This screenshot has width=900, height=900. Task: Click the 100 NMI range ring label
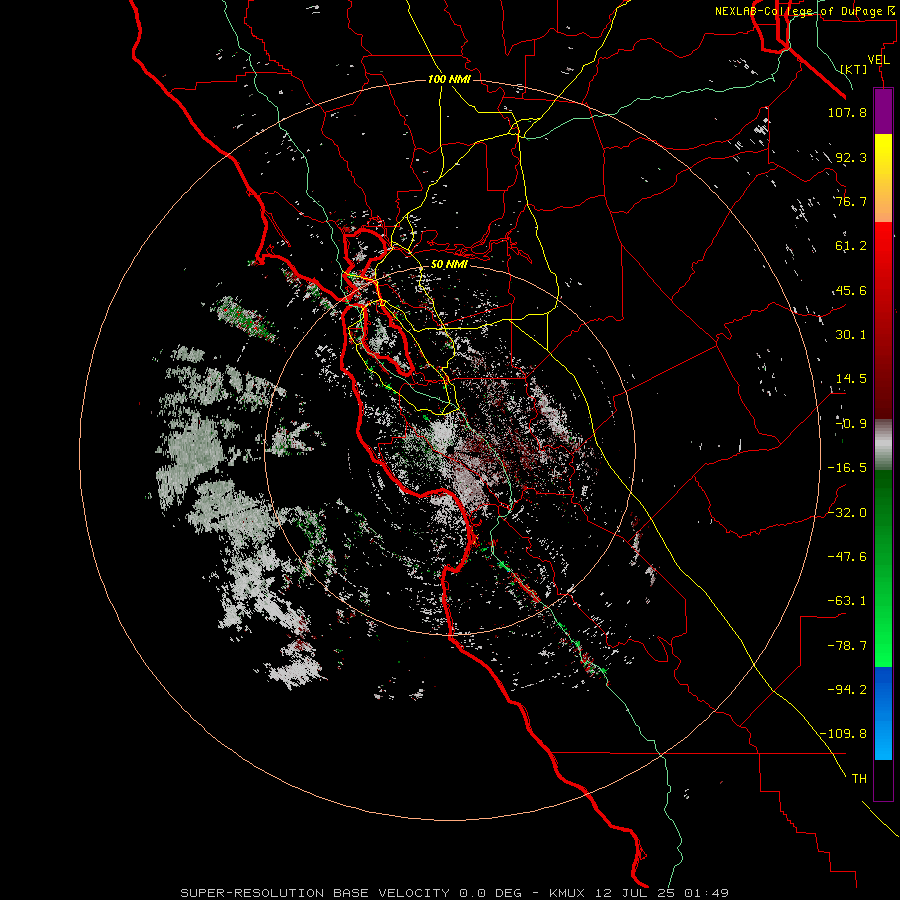point(449,79)
